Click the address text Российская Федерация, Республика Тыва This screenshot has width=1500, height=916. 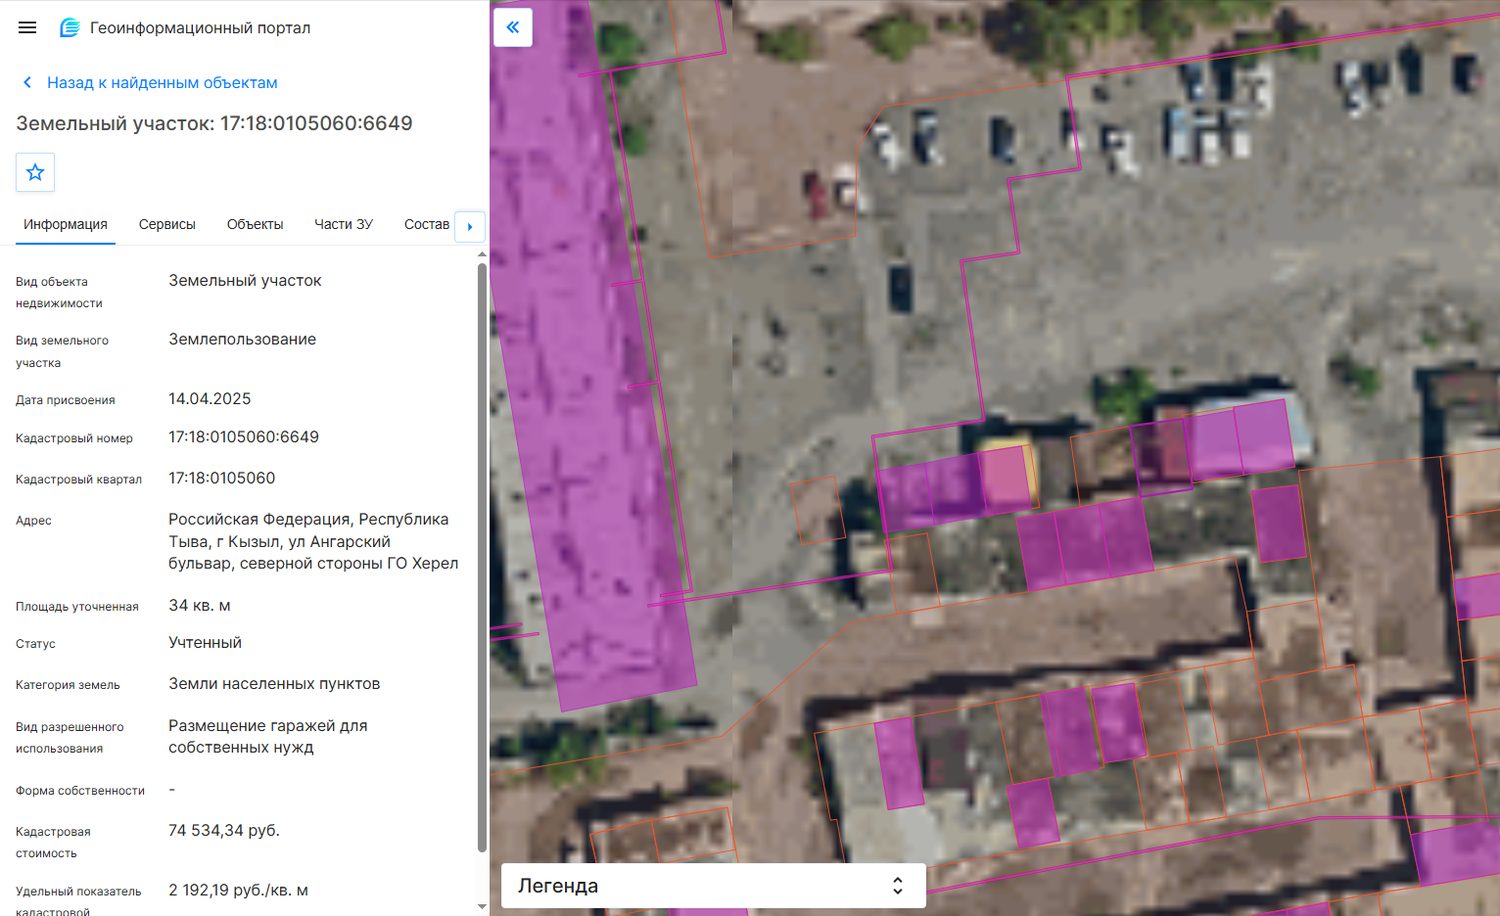[313, 541]
